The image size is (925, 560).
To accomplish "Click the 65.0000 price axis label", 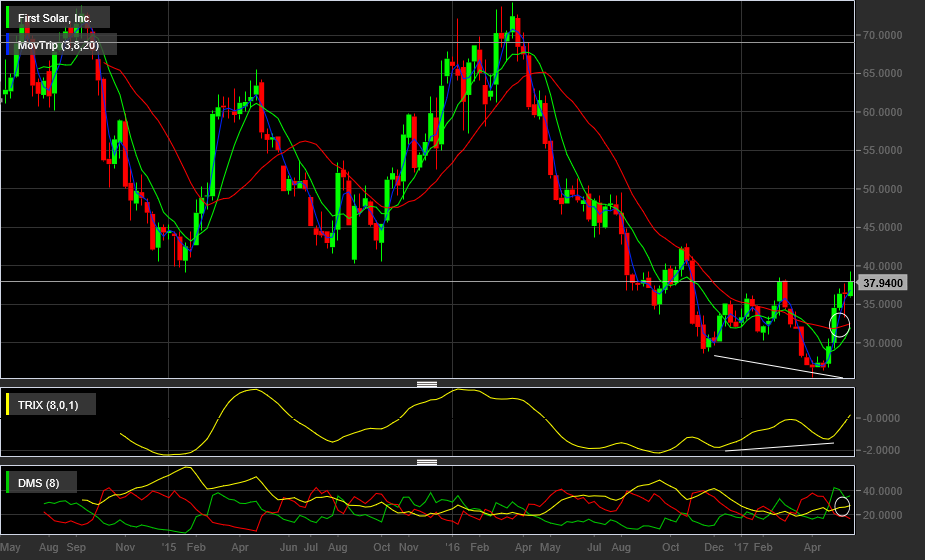I will point(883,74).
